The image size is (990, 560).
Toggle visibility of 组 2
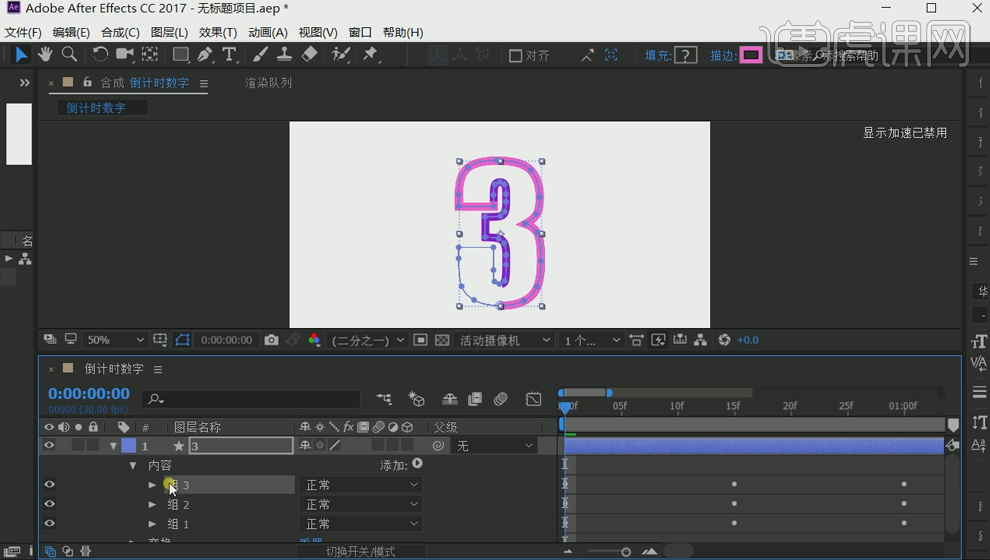tap(49, 504)
